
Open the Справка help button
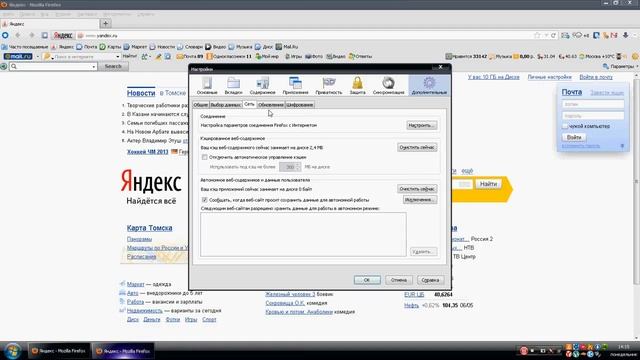click(430, 280)
